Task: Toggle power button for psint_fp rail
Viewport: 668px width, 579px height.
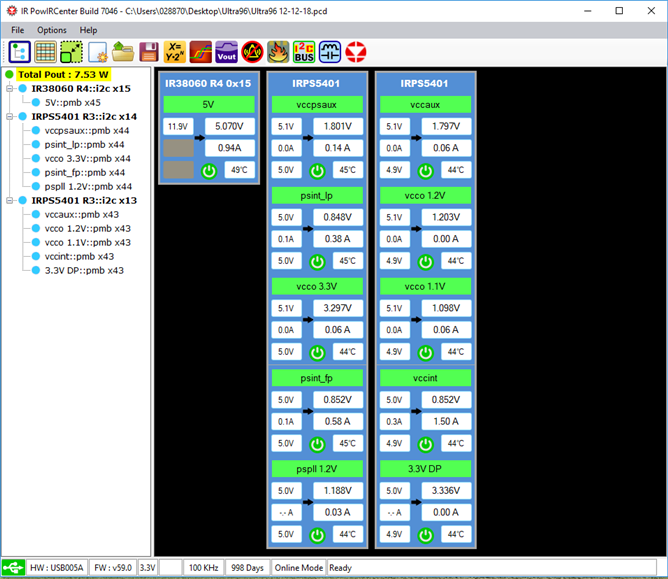Action: click(x=317, y=444)
